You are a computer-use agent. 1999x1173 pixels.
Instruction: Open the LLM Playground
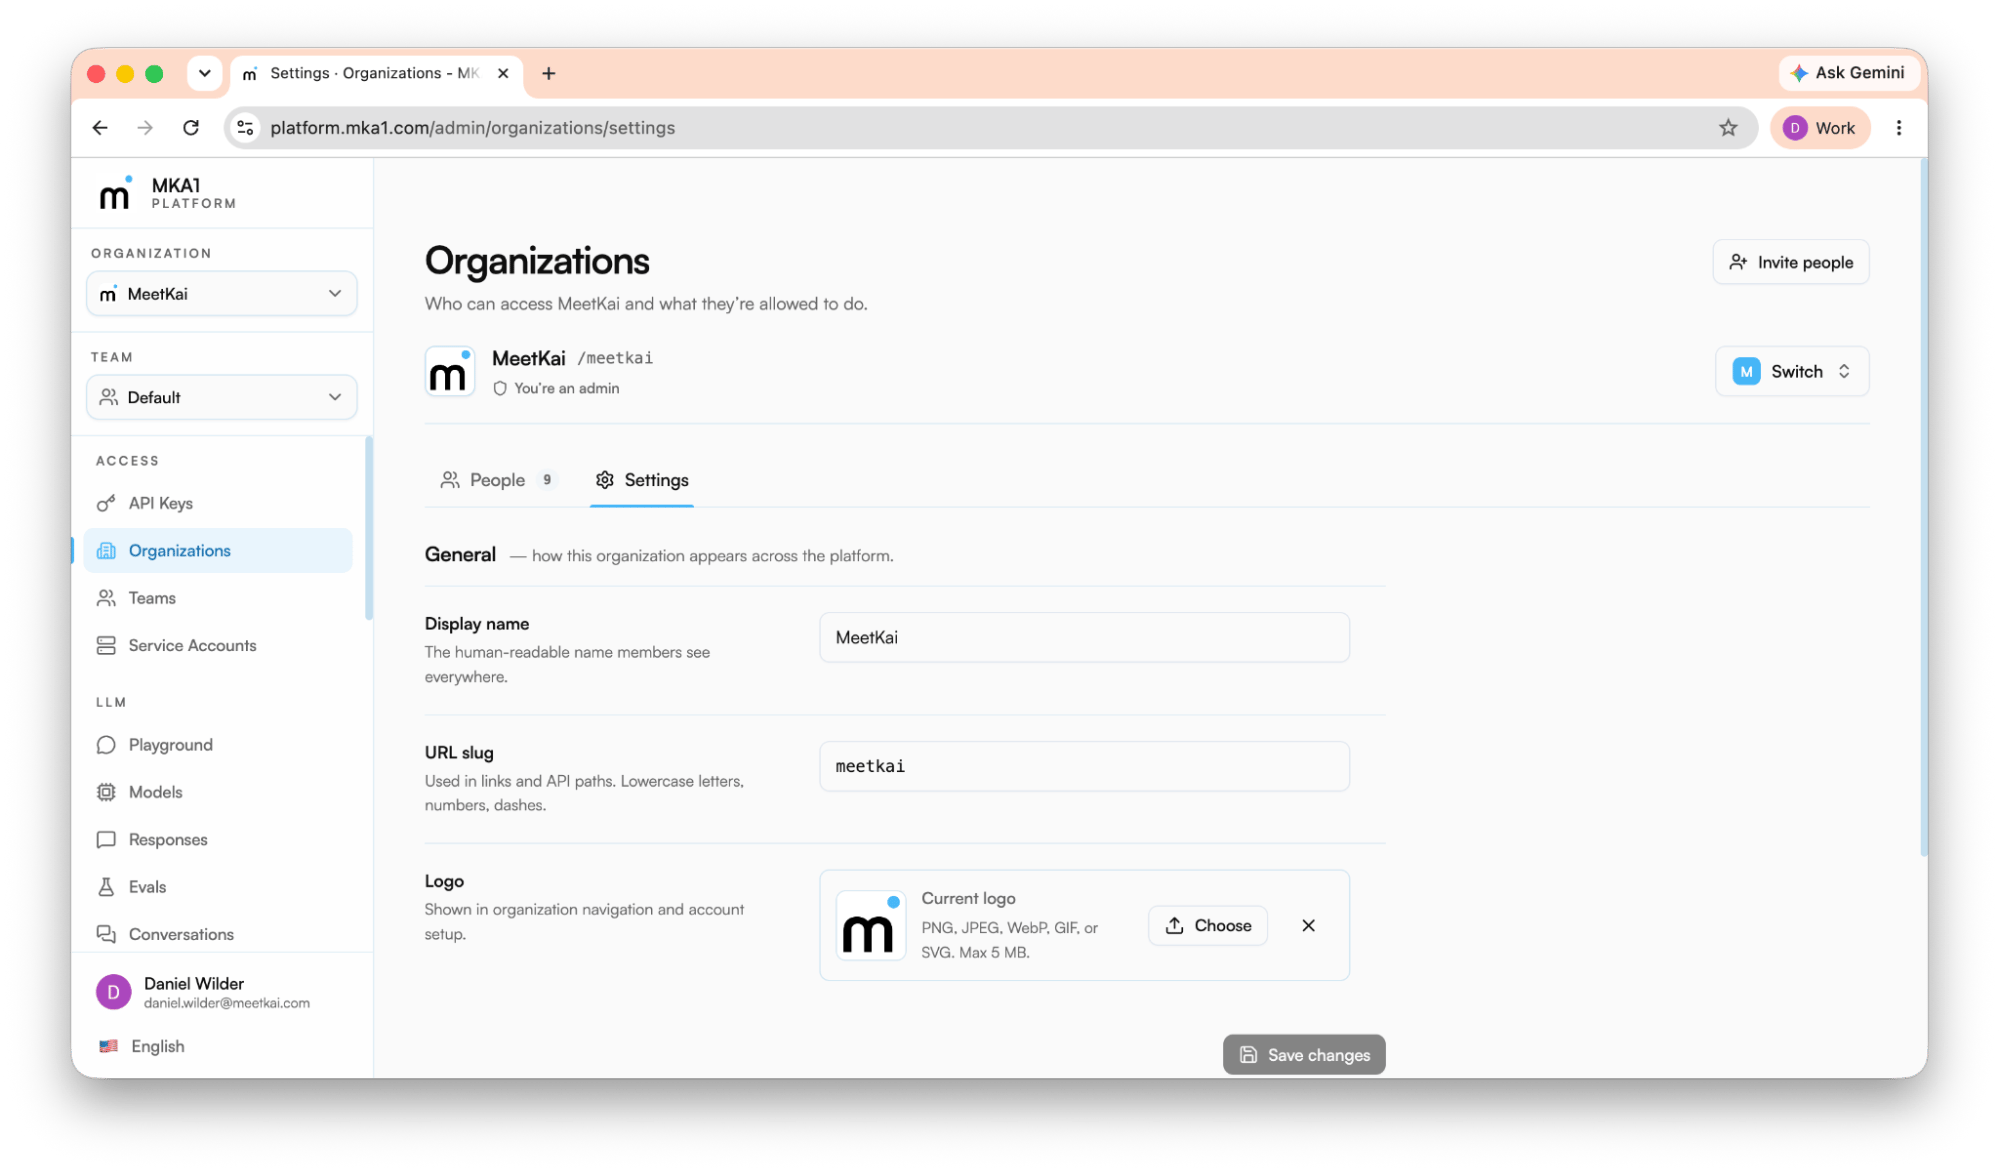tap(218, 745)
